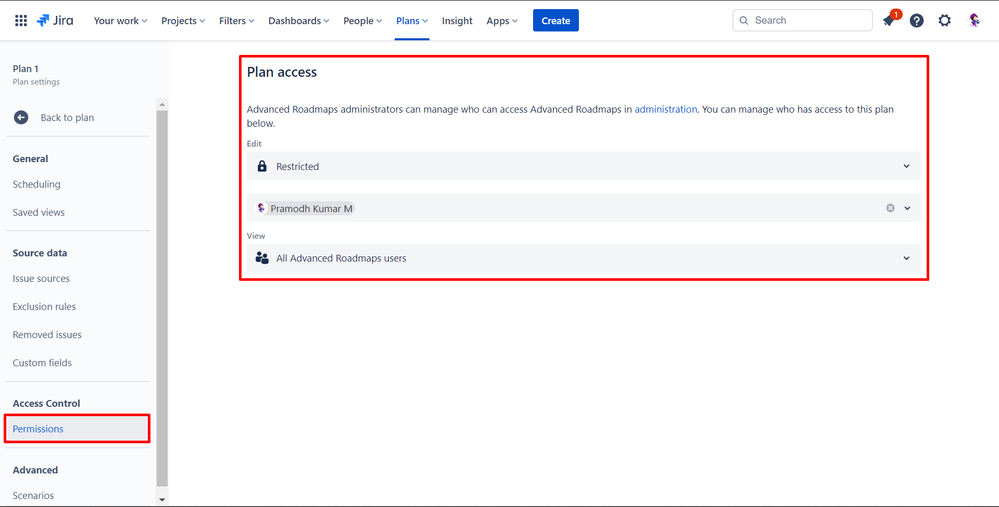Open the settings gear icon
The image size is (999, 507).
pos(945,20)
